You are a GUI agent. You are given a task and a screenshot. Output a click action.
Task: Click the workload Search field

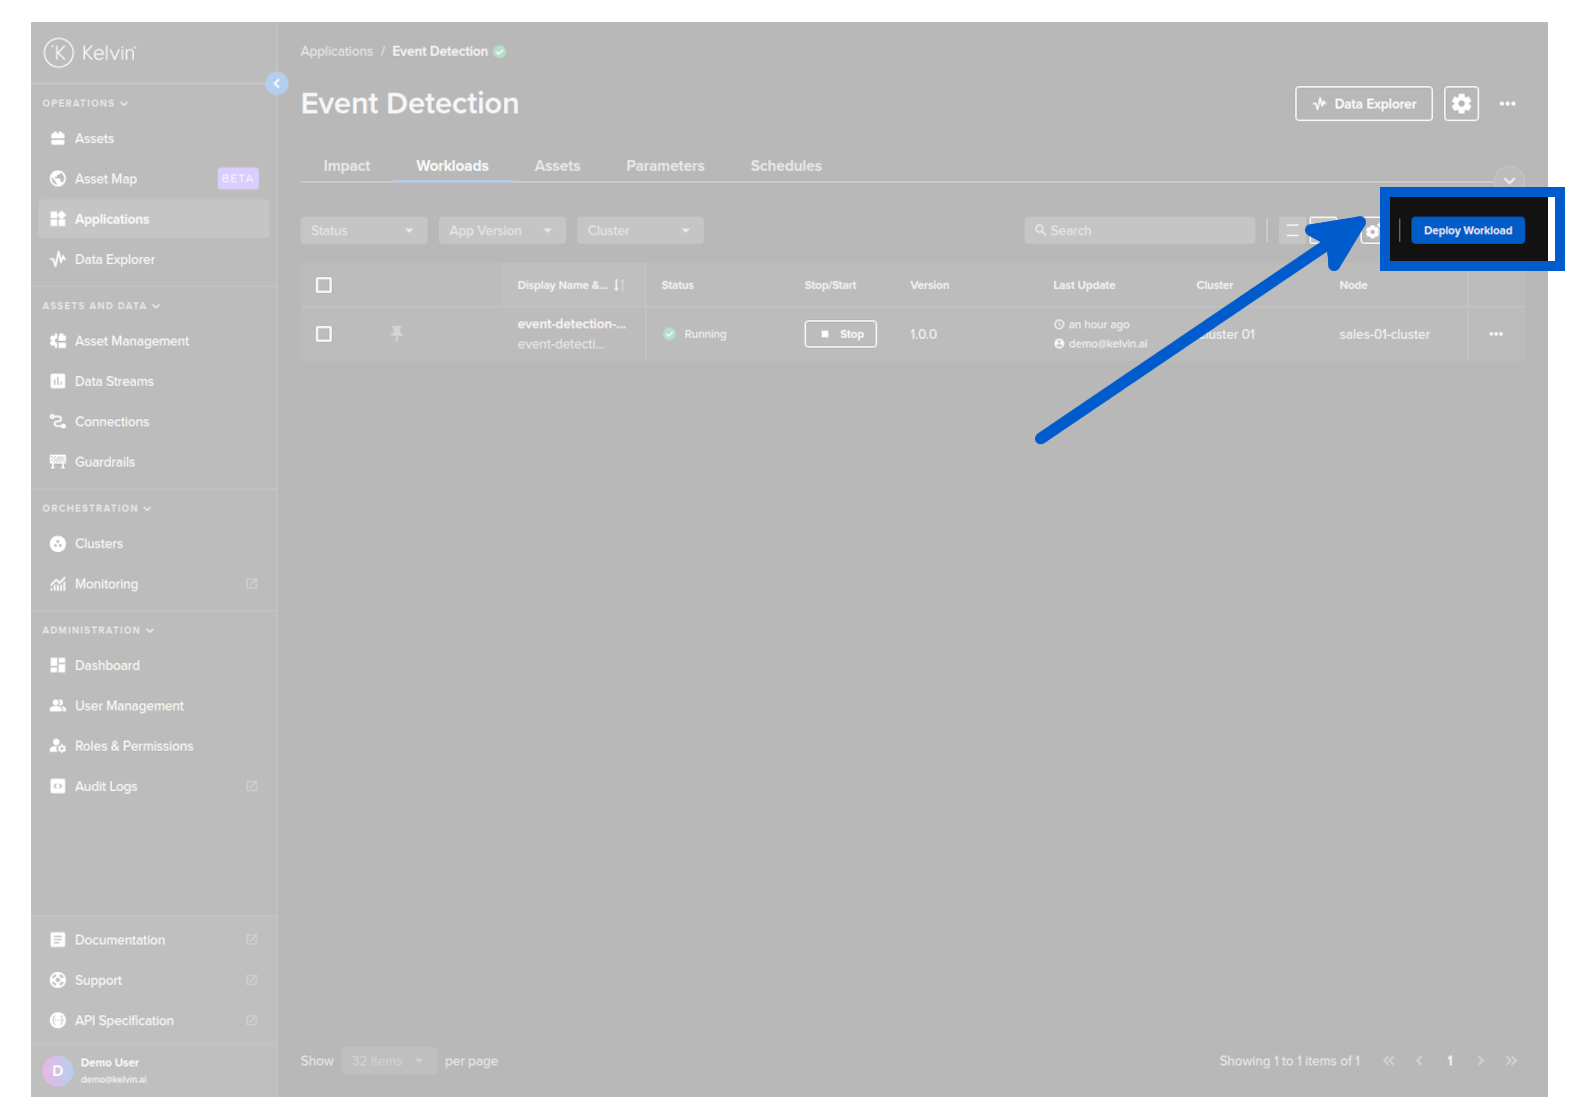pos(1140,231)
